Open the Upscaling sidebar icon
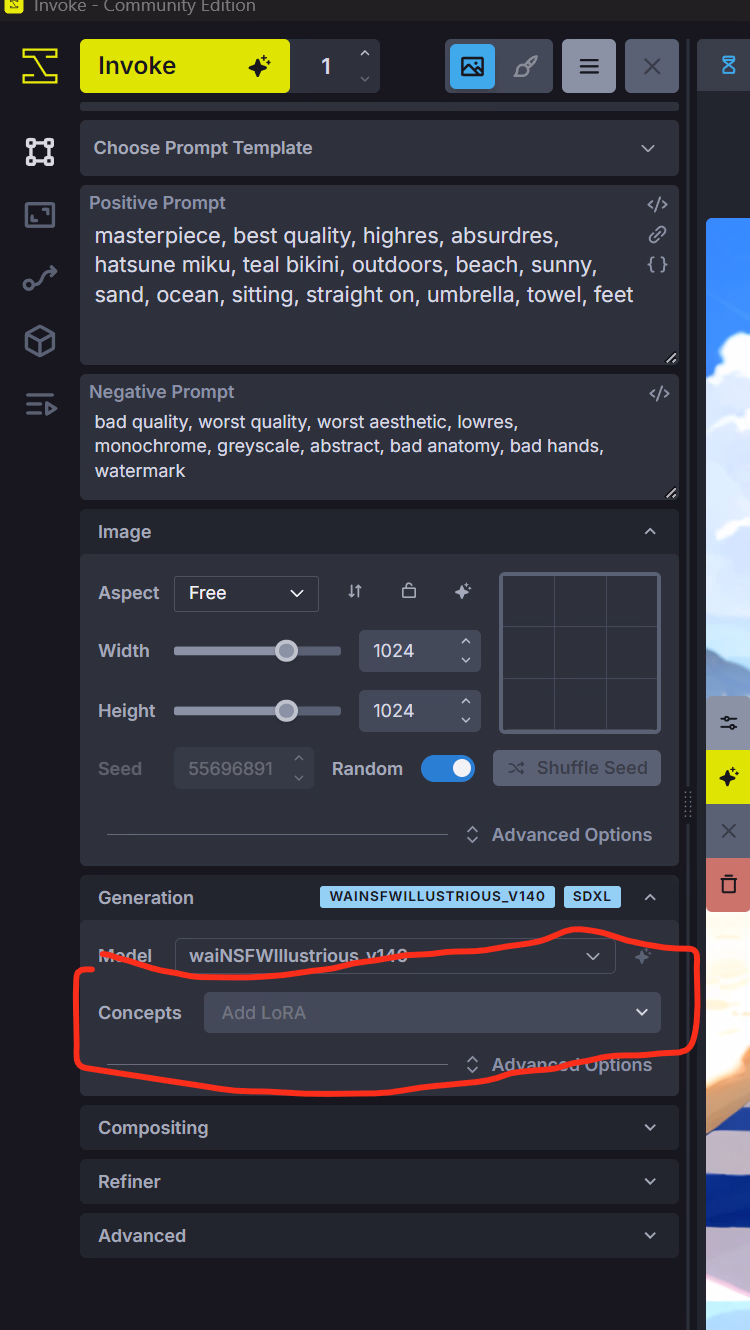The height and width of the screenshot is (1330, 750). tap(40, 215)
